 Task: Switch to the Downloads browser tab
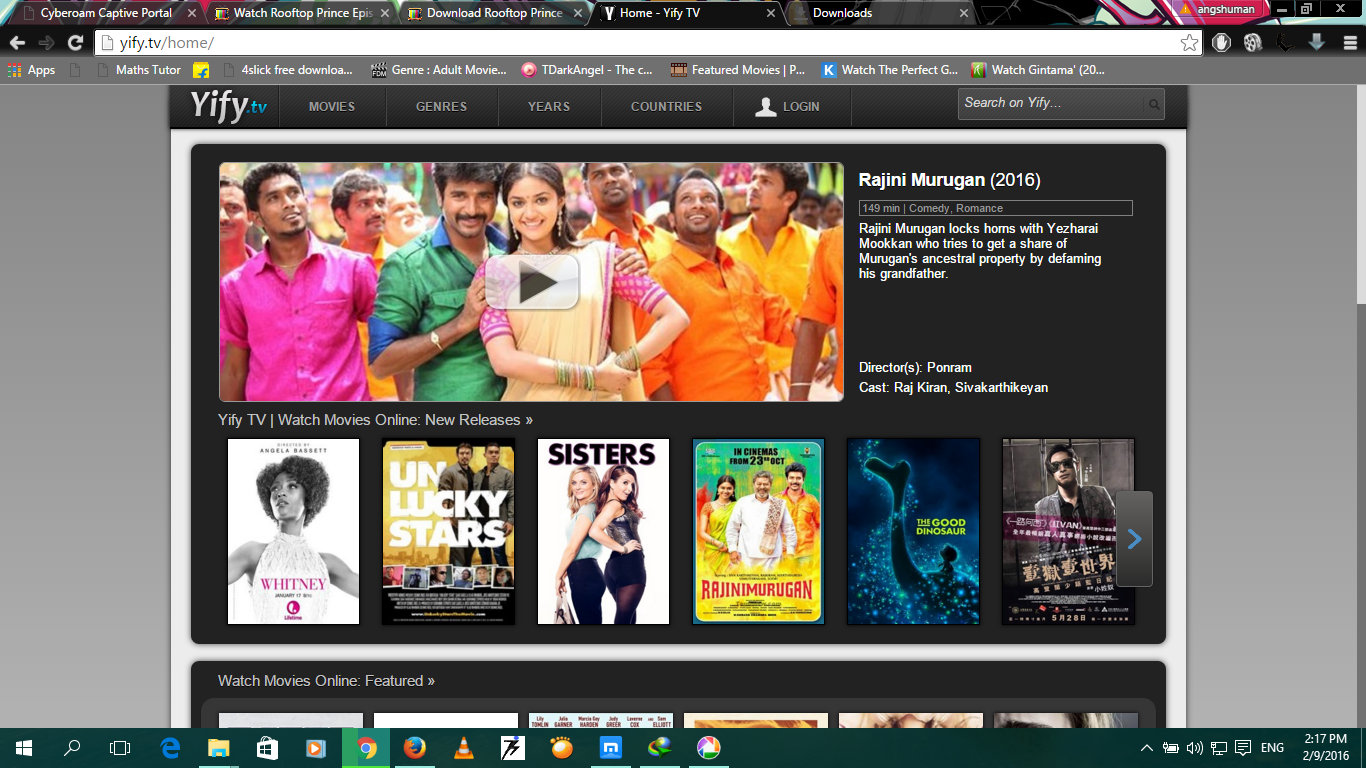(x=869, y=13)
